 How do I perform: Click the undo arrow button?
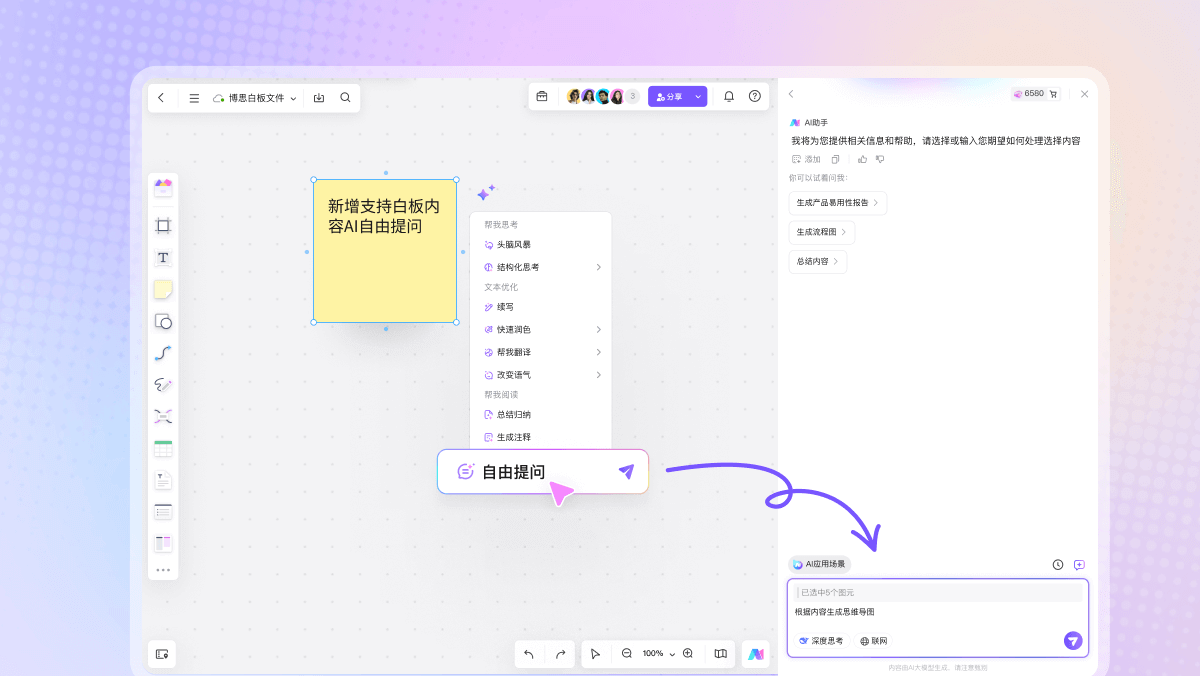(x=529, y=654)
